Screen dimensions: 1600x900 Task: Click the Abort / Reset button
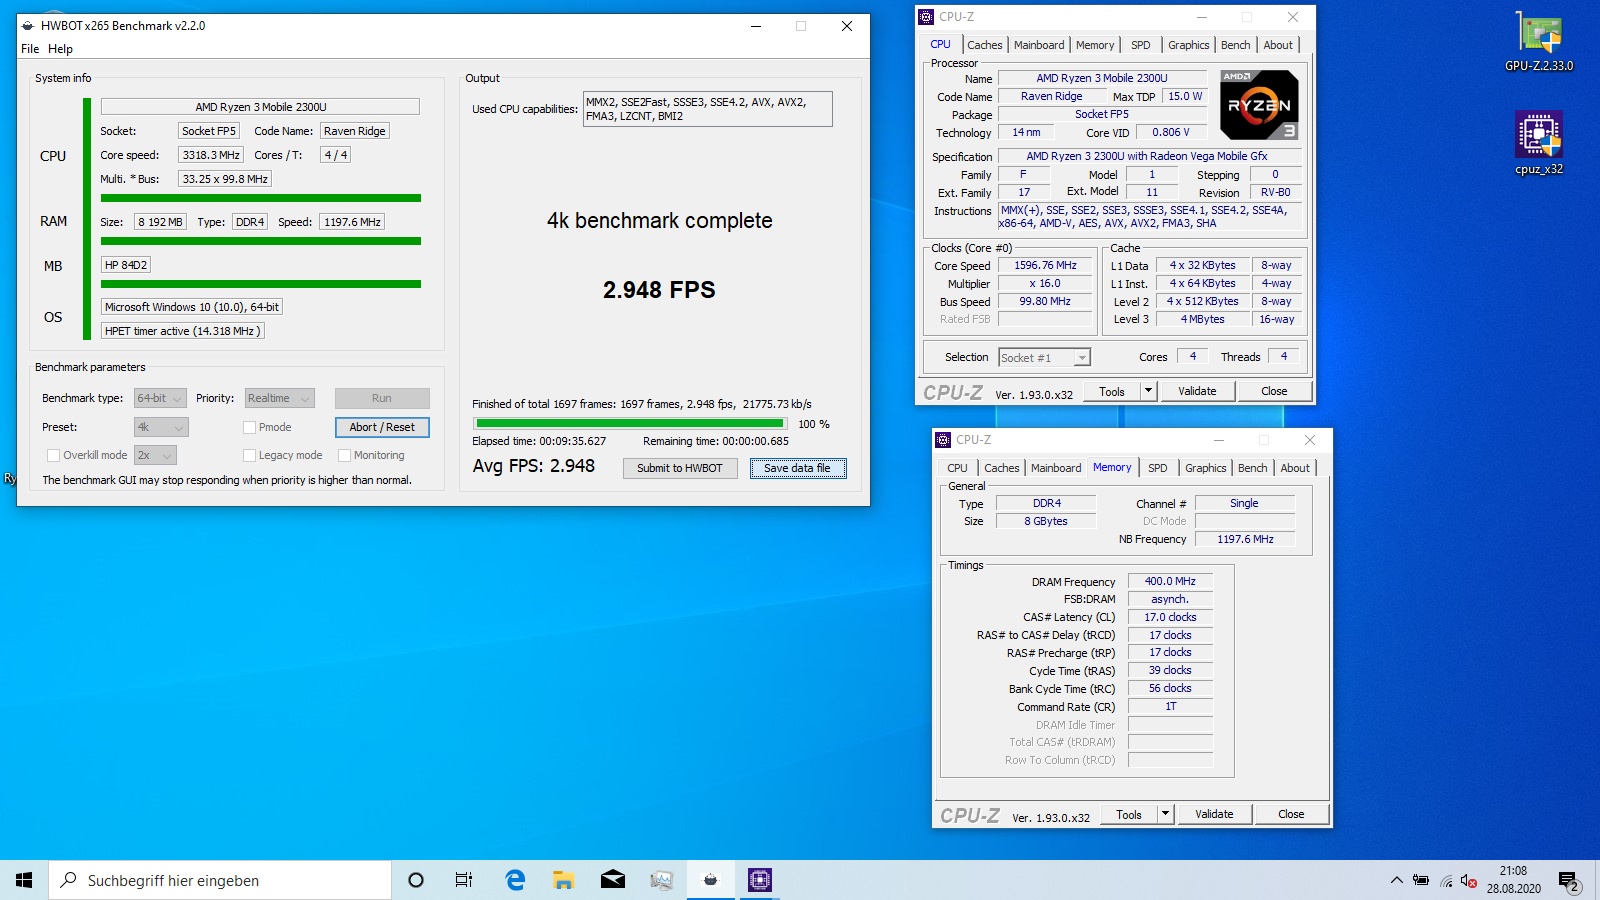382,427
